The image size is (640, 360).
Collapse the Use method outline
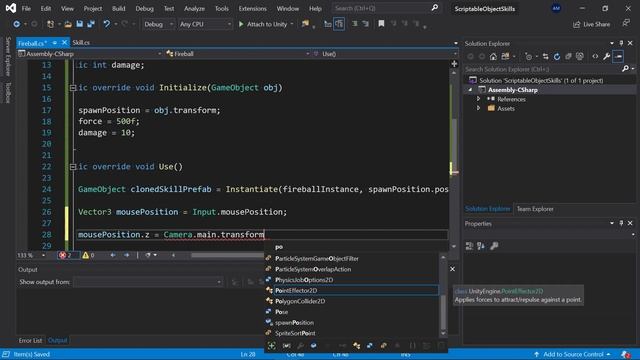73,167
